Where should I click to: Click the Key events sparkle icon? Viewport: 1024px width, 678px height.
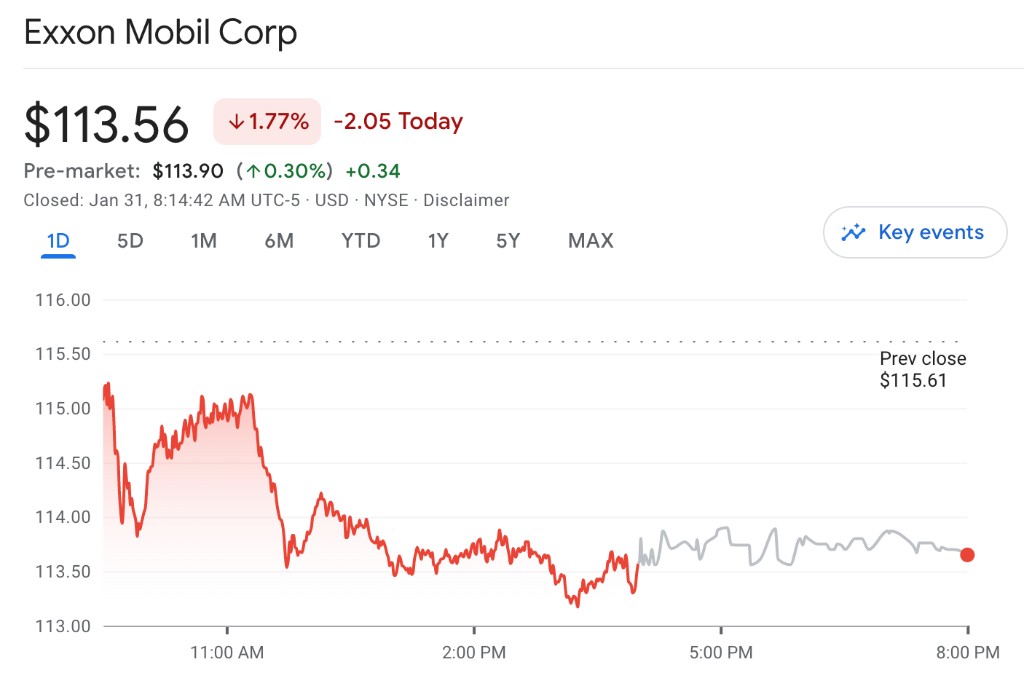pyautogui.click(x=853, y=233)
